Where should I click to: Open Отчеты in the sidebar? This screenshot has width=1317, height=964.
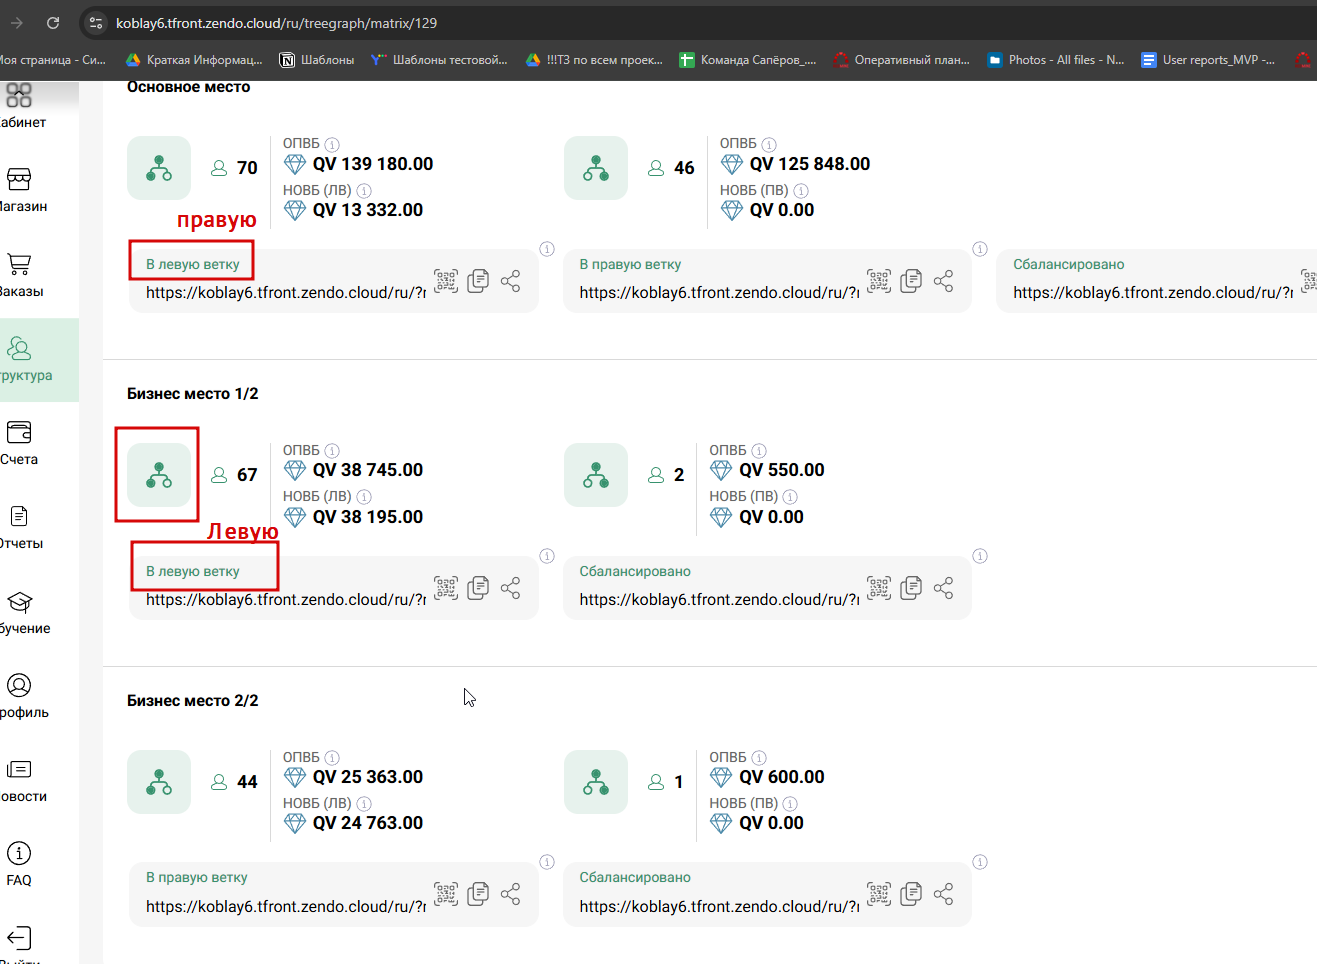tap(19, 528)
